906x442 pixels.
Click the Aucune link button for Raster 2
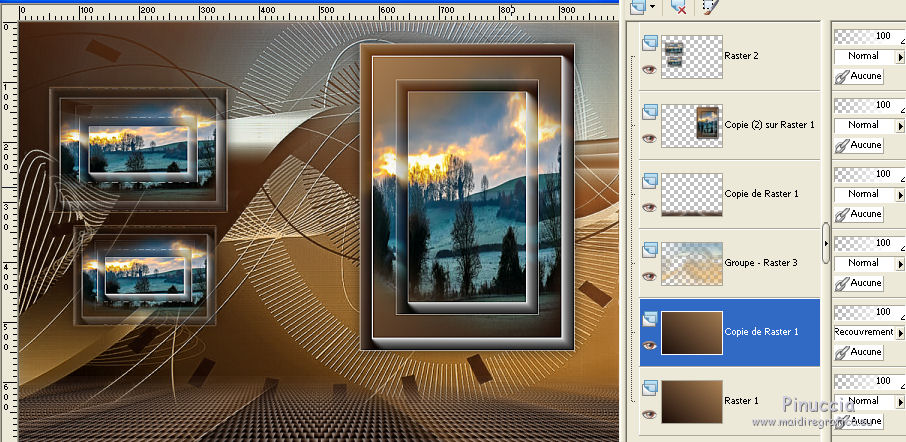tap(859, 76)
